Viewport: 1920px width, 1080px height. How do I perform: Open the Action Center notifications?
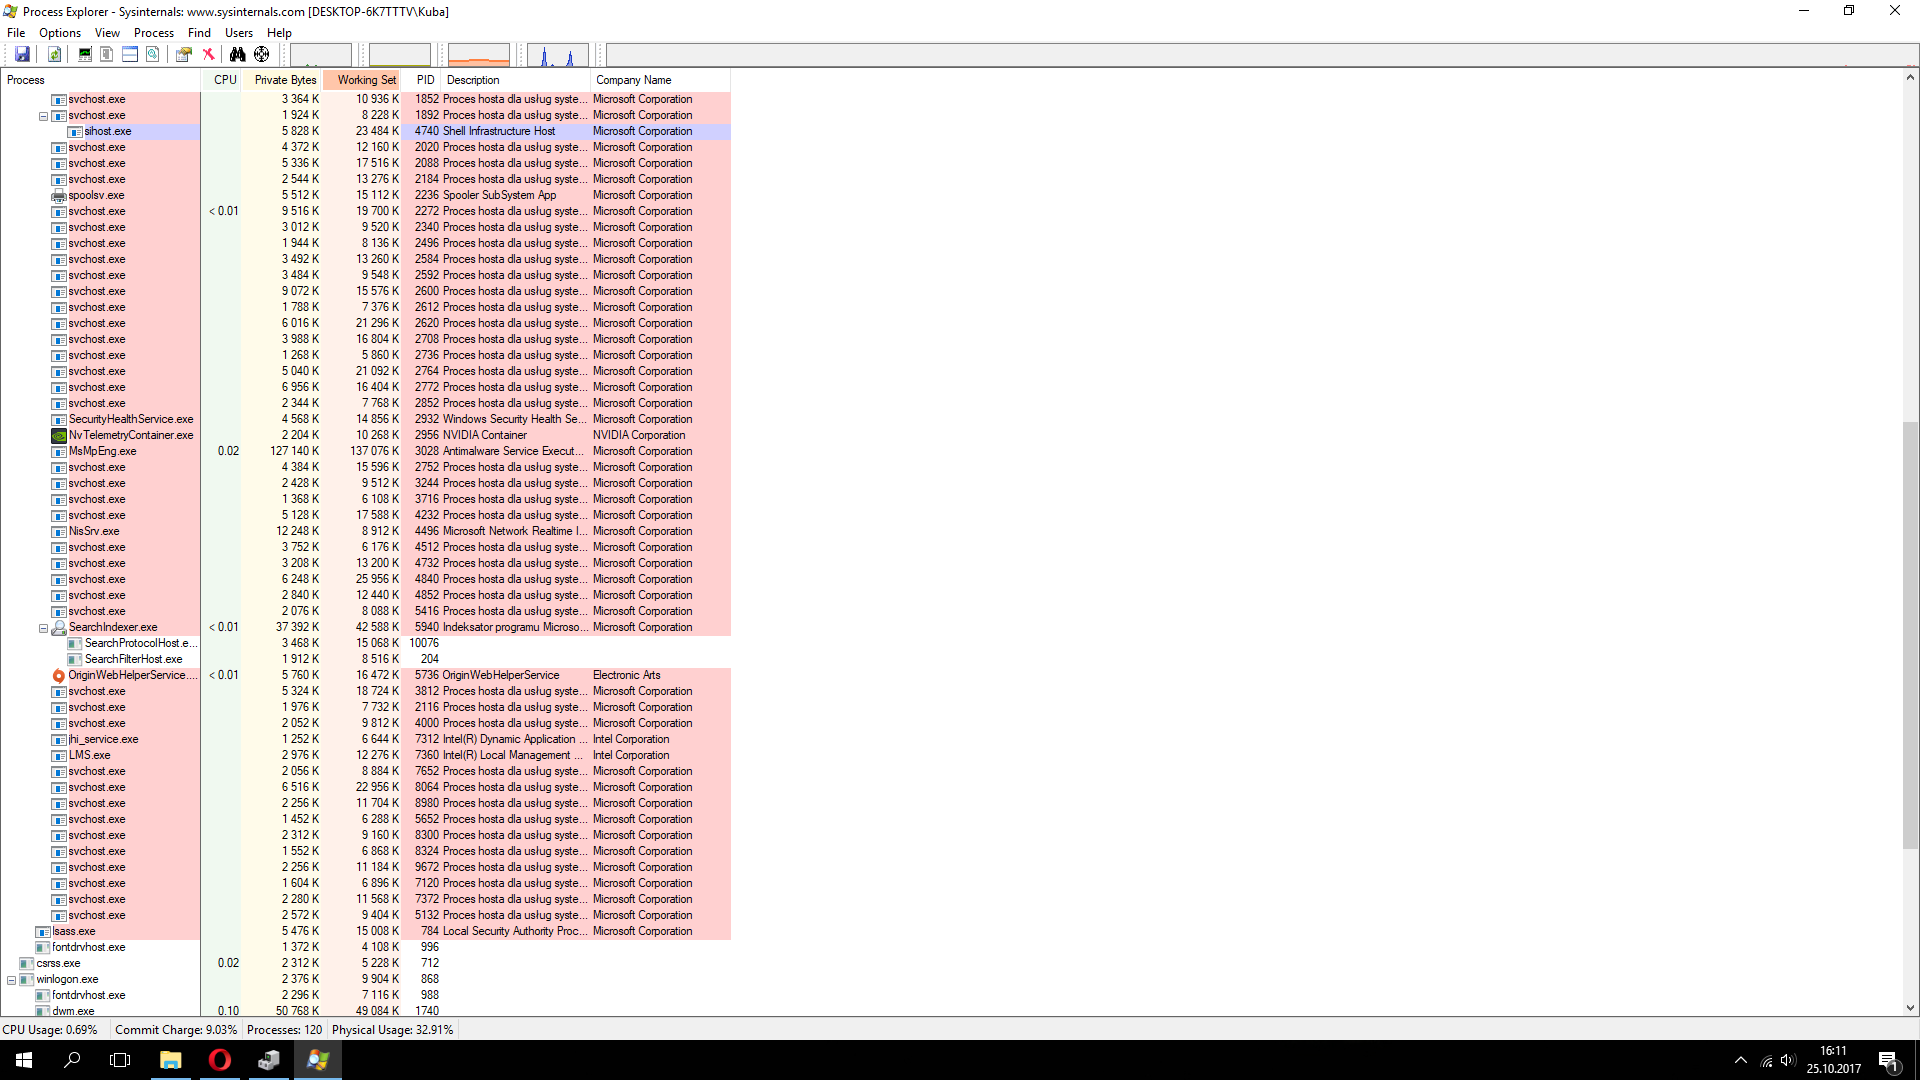[1889, 1060]
